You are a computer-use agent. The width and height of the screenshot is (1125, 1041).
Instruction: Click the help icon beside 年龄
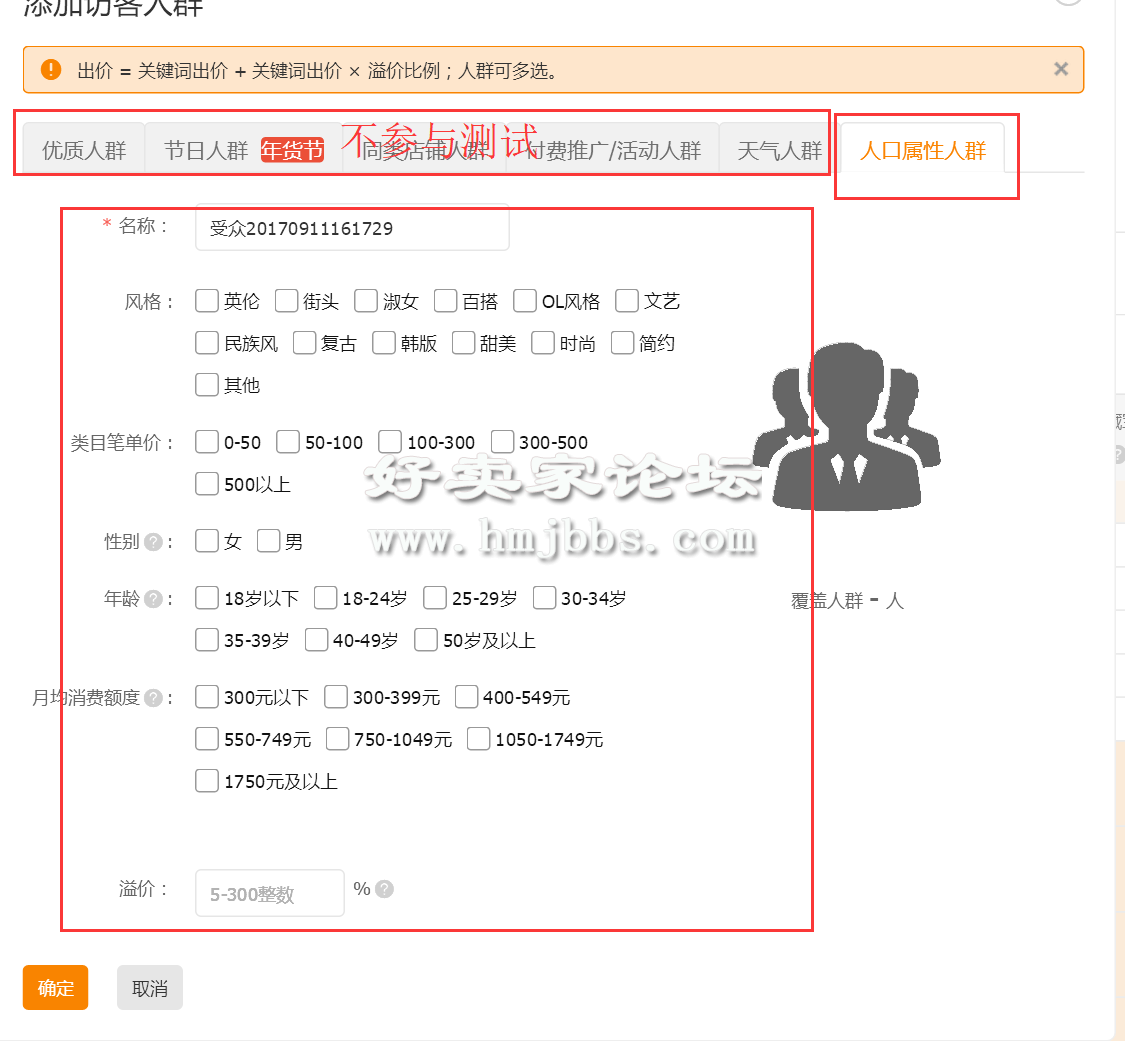[153, 599]
